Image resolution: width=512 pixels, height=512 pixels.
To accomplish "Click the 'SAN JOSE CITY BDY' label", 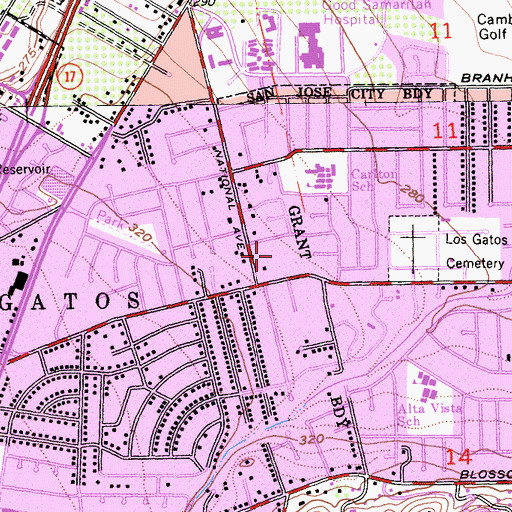I will tap(339, 95).
